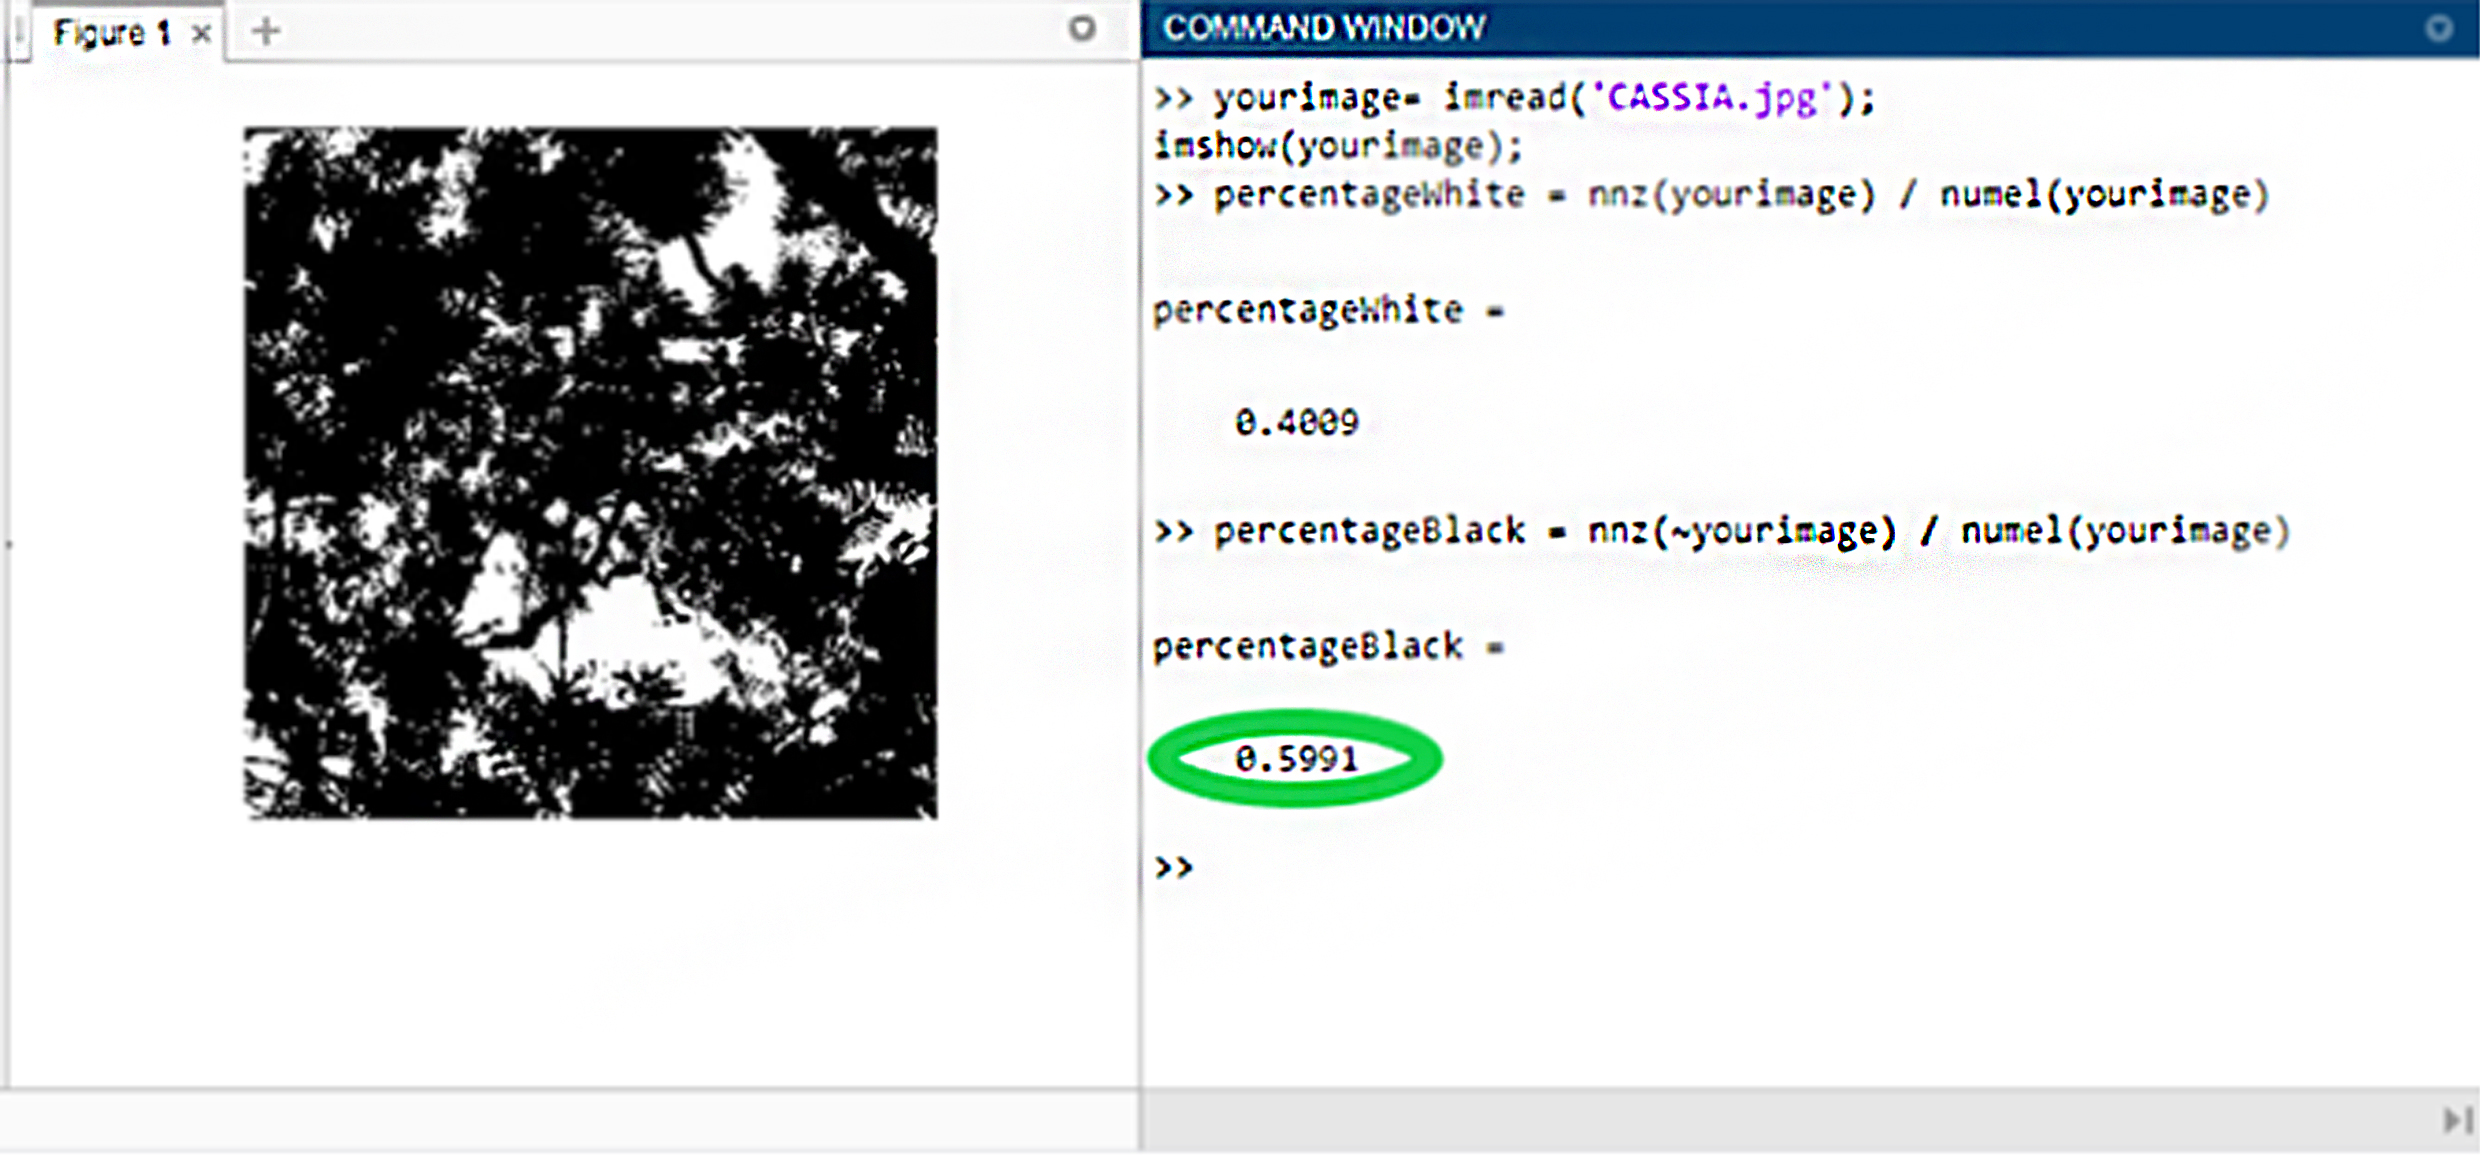Select the Figure 1 tab
2480x1157 pixels.
click(x=112, y=33)
